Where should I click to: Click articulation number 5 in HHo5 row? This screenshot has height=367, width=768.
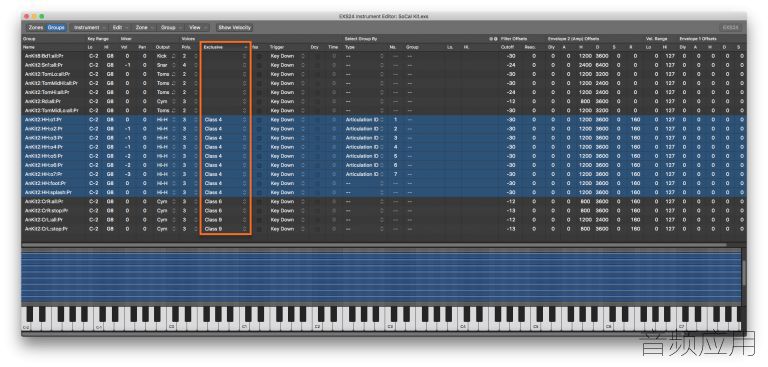pyautogui.click(x=395, y=156)
